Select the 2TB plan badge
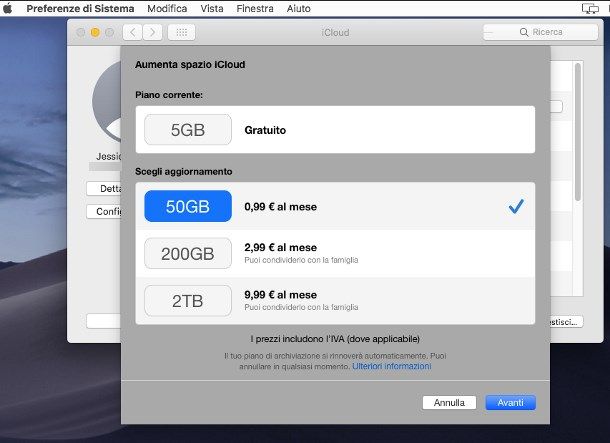Viewport: 610px width, 443px height. click(188, 301)
